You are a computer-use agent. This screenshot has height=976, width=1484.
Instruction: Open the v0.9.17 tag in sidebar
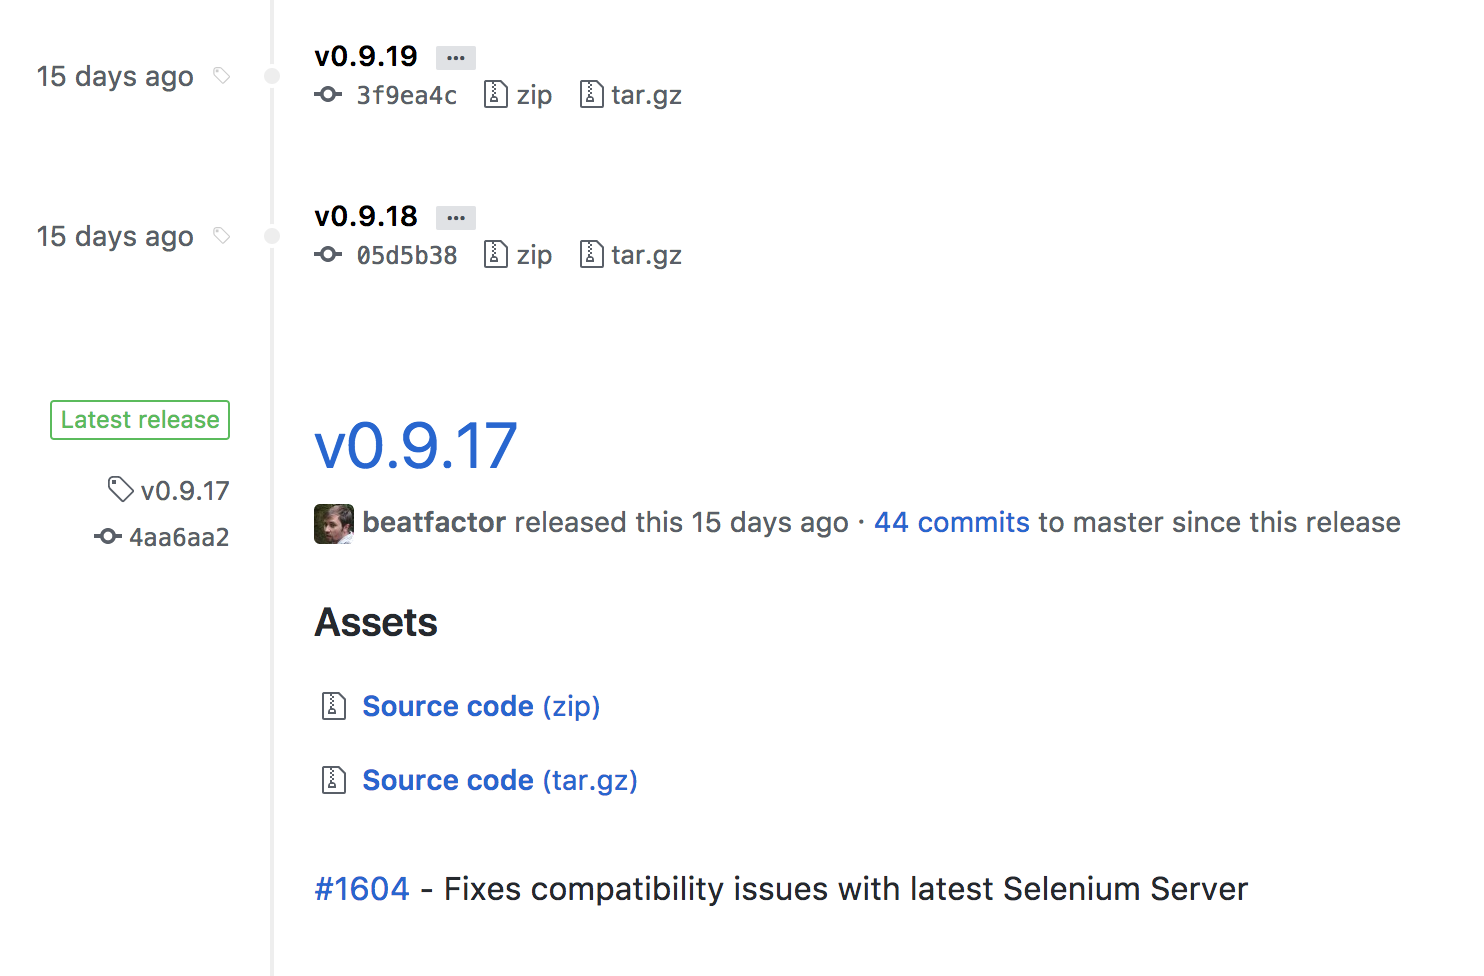(185, 491)
